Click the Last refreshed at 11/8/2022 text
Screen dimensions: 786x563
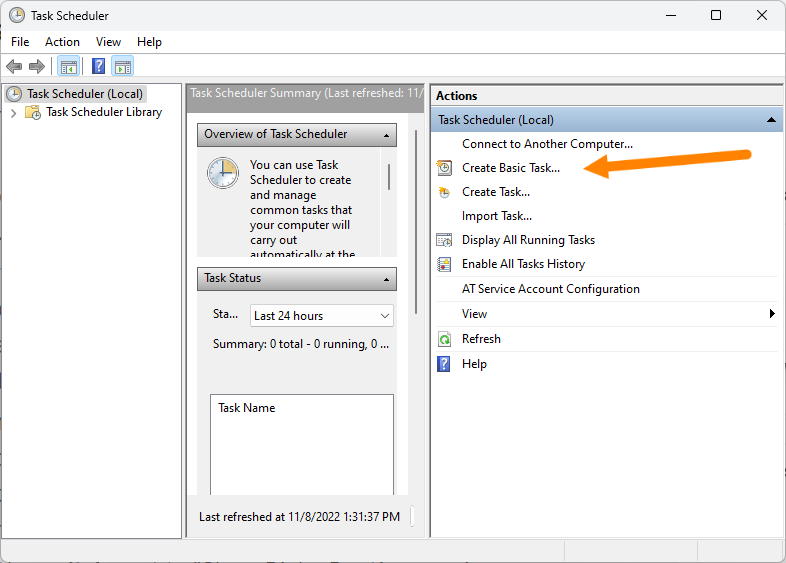pos(299,517)
